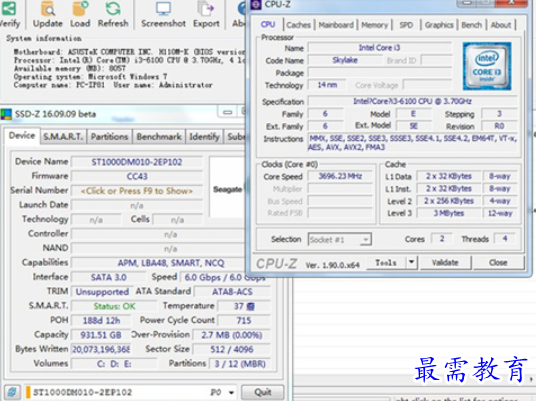Click the S.M.A.R.T. Status: OK value

[x=114, y=306]
